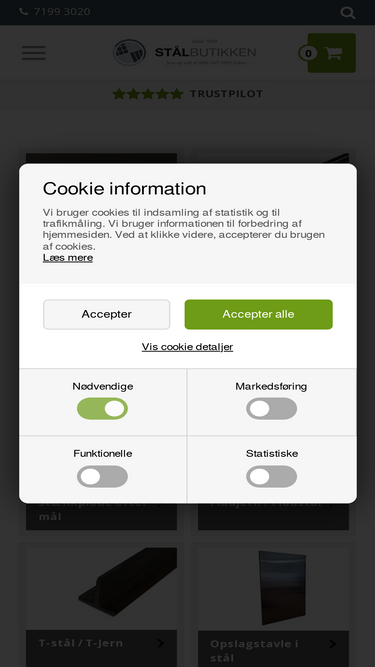Click the Trustpilot five-star rating
The height and width of the screenshot is (667, 375).
[x=188, y=94]
